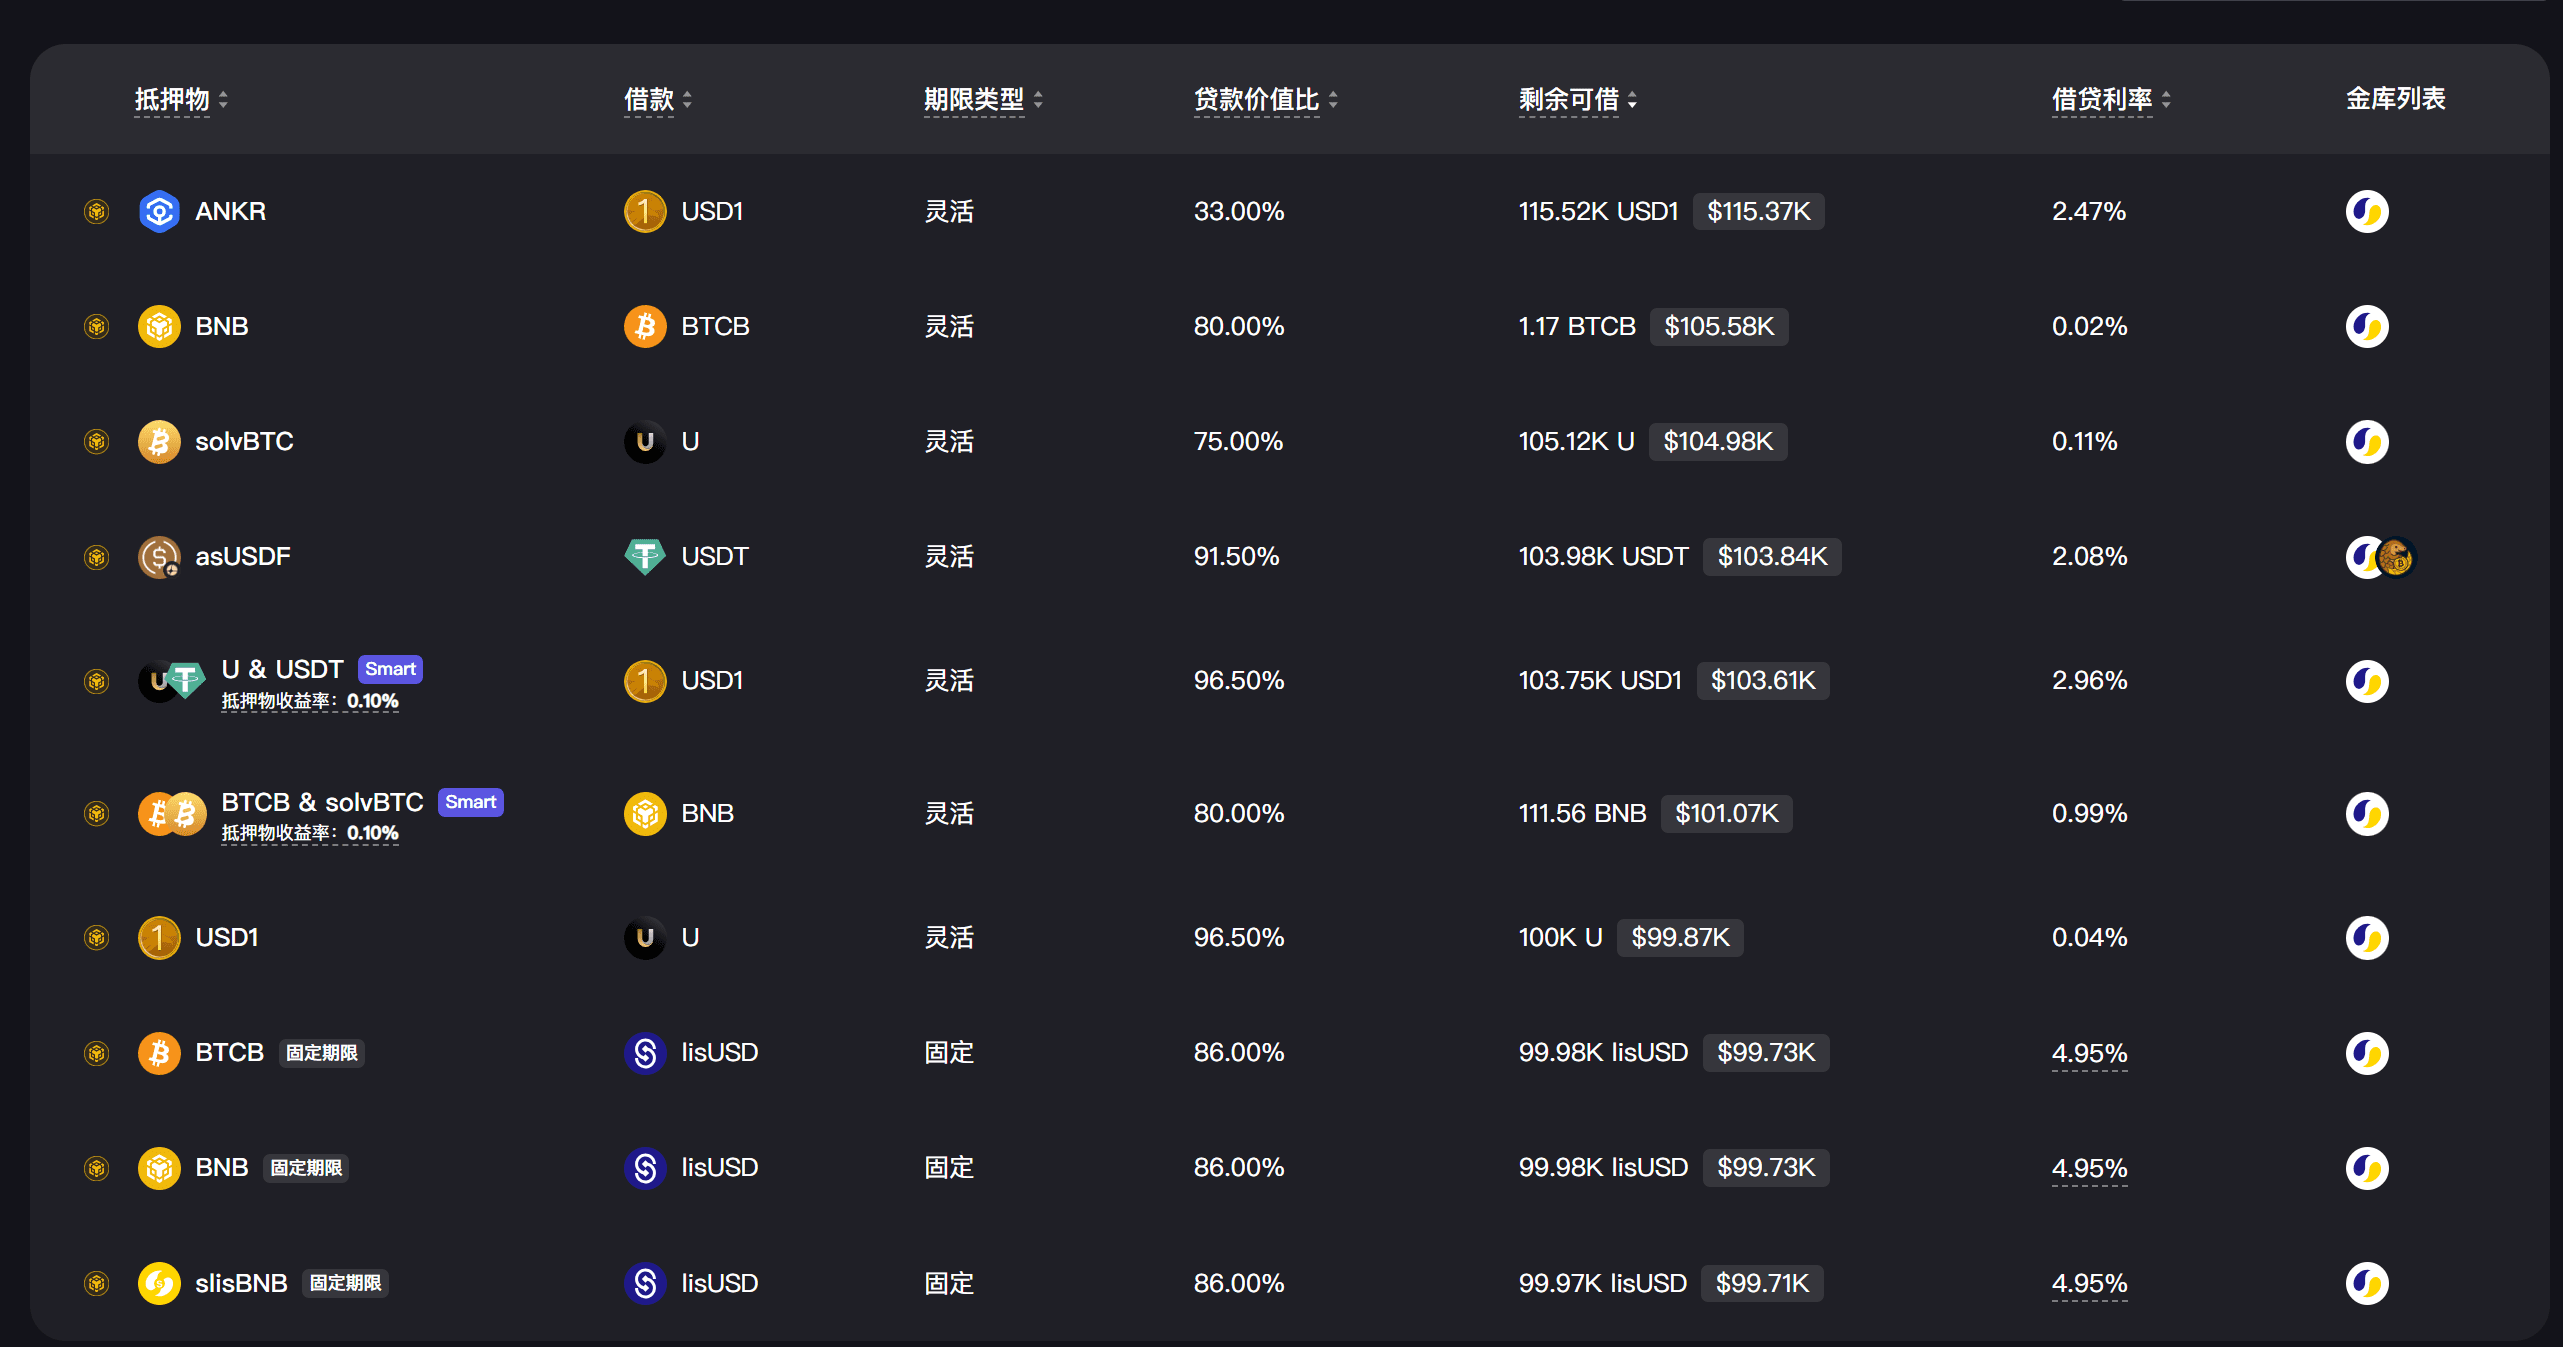Click 固定期限 tag beside BTCB collateral

point(321,1053)
